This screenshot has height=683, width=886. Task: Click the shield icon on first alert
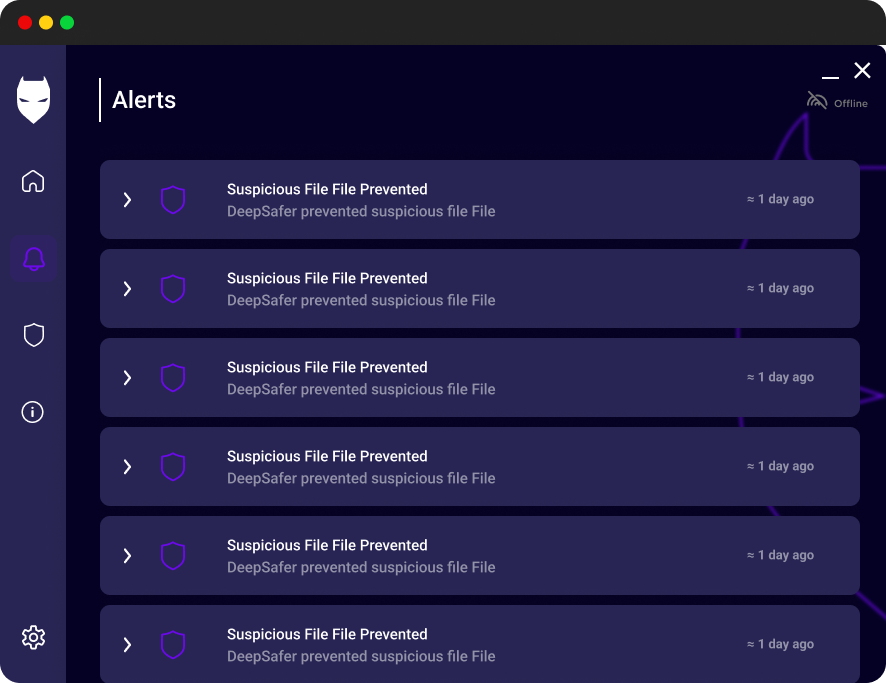tap(173, 200)
